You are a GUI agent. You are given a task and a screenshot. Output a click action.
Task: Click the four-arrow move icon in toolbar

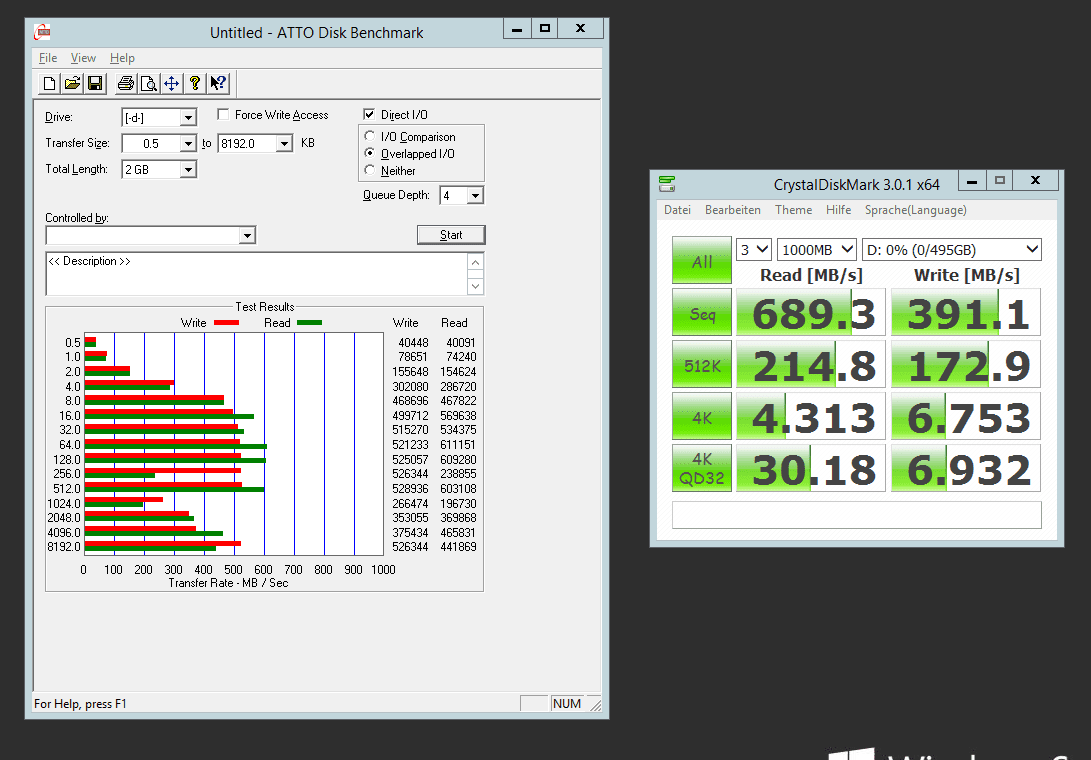171,83
